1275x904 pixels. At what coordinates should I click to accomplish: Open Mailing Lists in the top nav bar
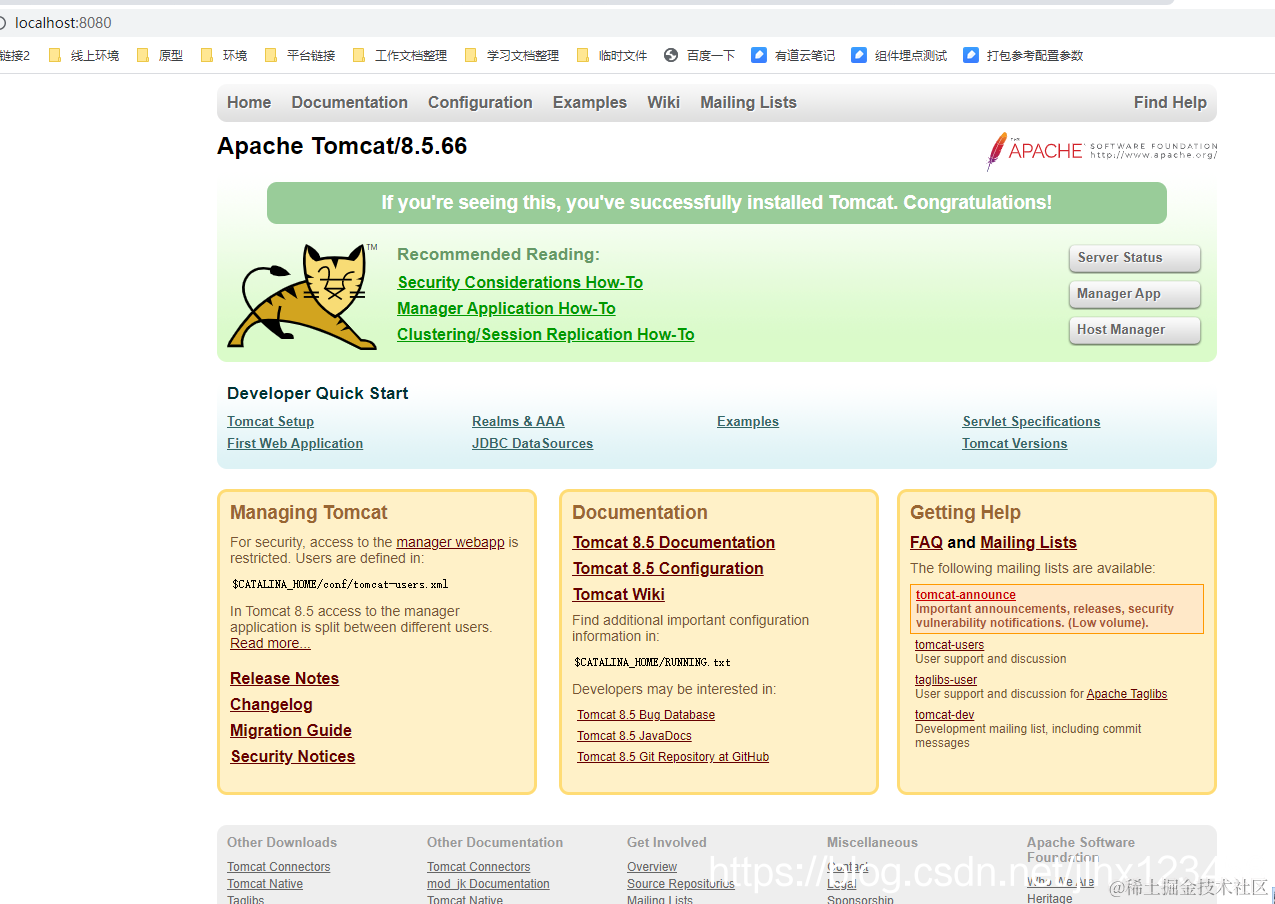click(749, 102)
